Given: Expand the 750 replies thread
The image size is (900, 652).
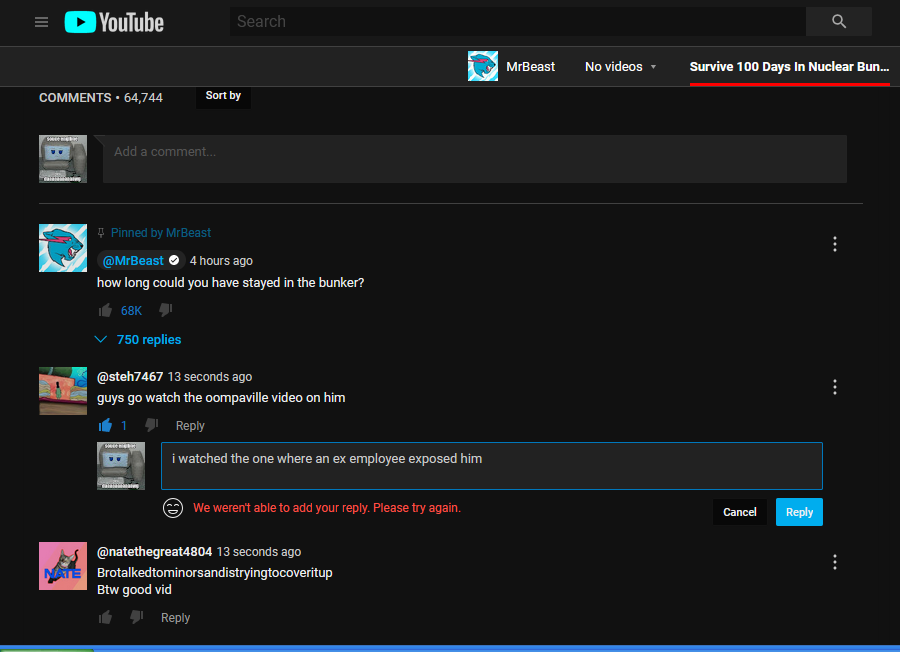Looking at the screenshot, I should [x=138, y=340].
